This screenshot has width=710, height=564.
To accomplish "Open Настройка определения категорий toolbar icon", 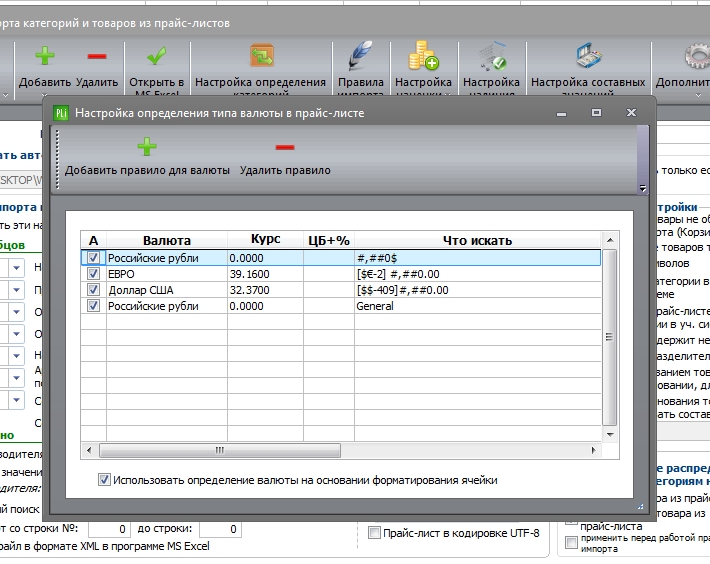I will point(261,55).
